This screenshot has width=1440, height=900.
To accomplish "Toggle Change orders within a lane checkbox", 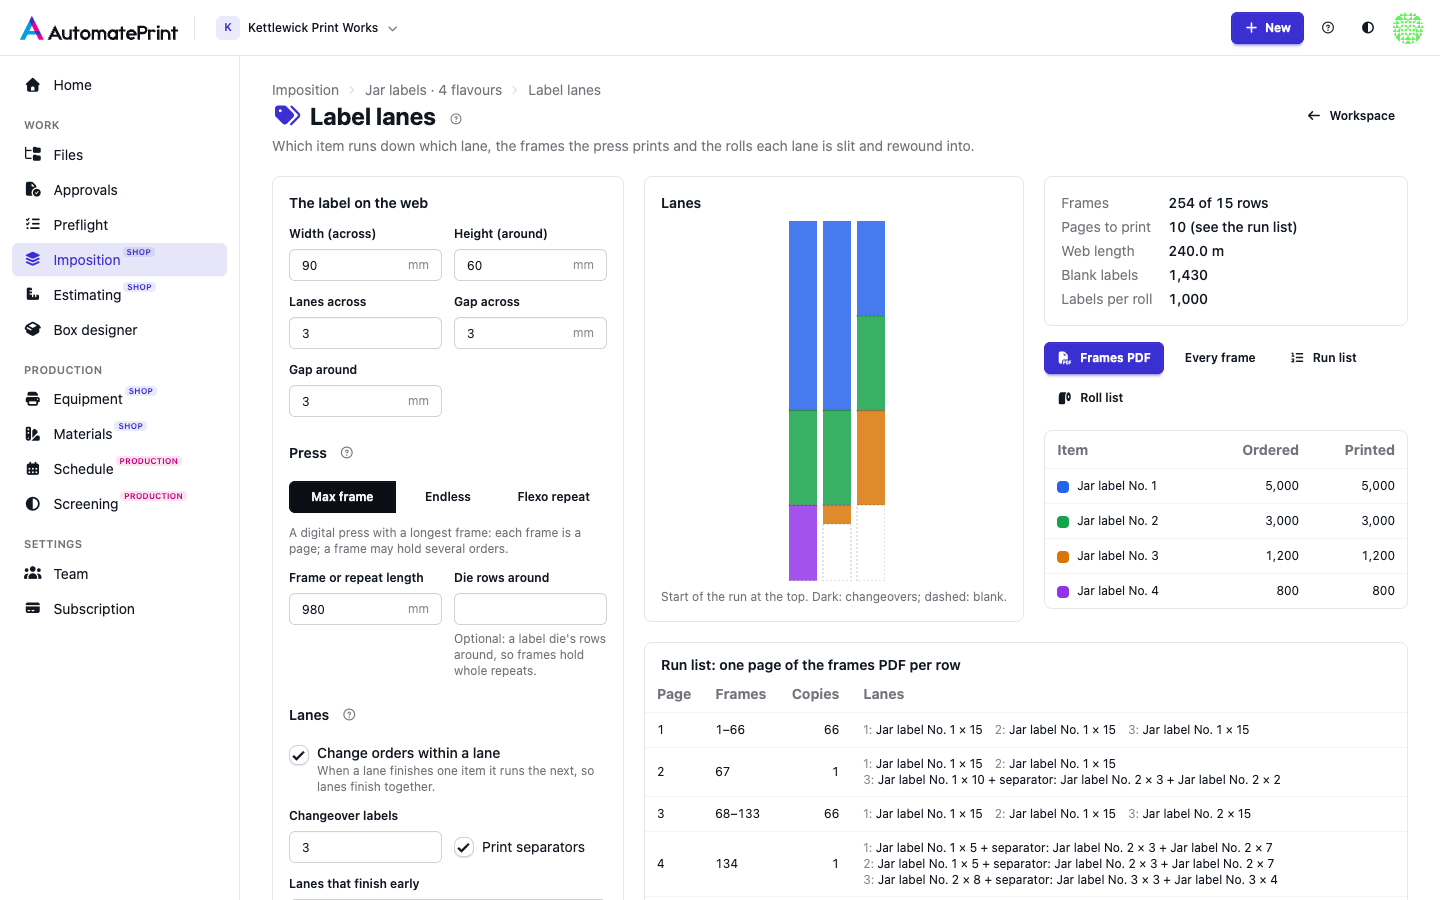I will pos(299,755).
